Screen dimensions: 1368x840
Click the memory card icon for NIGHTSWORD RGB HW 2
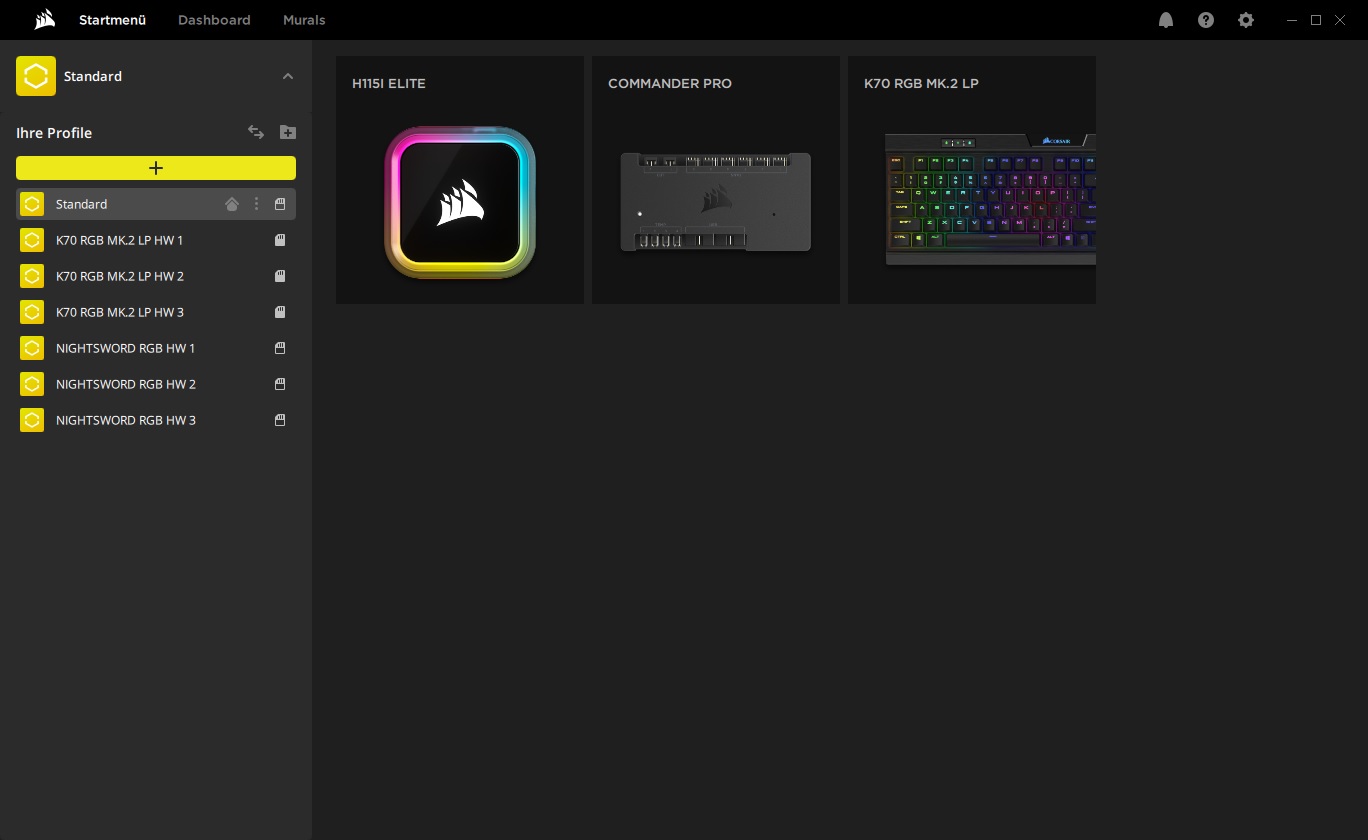(280, 384)
